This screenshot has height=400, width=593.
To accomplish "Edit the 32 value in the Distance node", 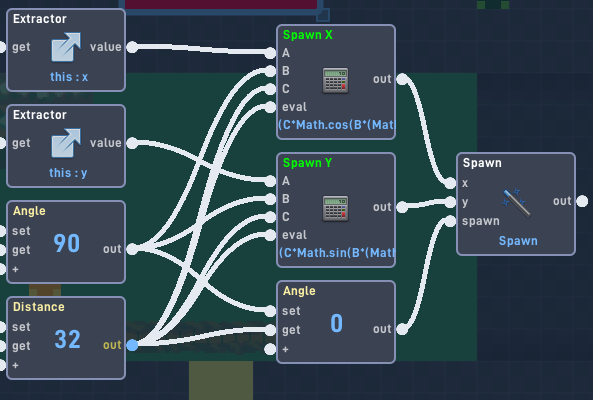I will click(67, 339).
